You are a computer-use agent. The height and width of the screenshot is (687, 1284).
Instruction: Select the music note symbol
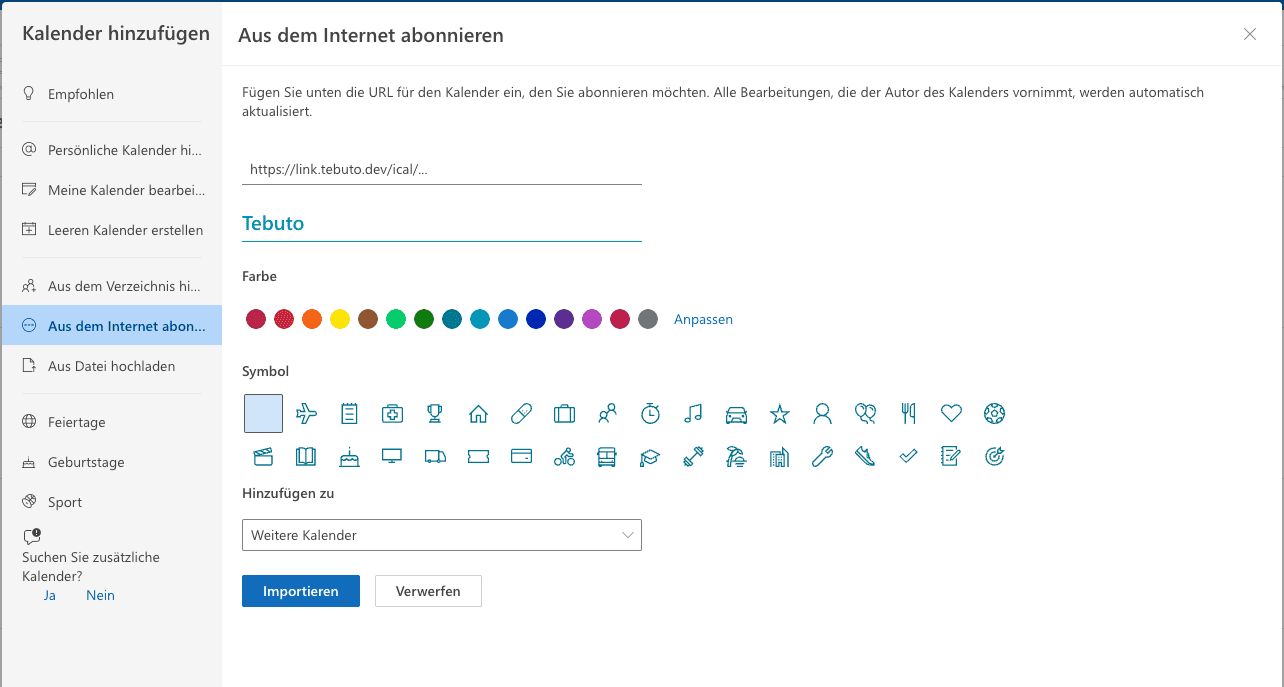click(x=693, y=413)
